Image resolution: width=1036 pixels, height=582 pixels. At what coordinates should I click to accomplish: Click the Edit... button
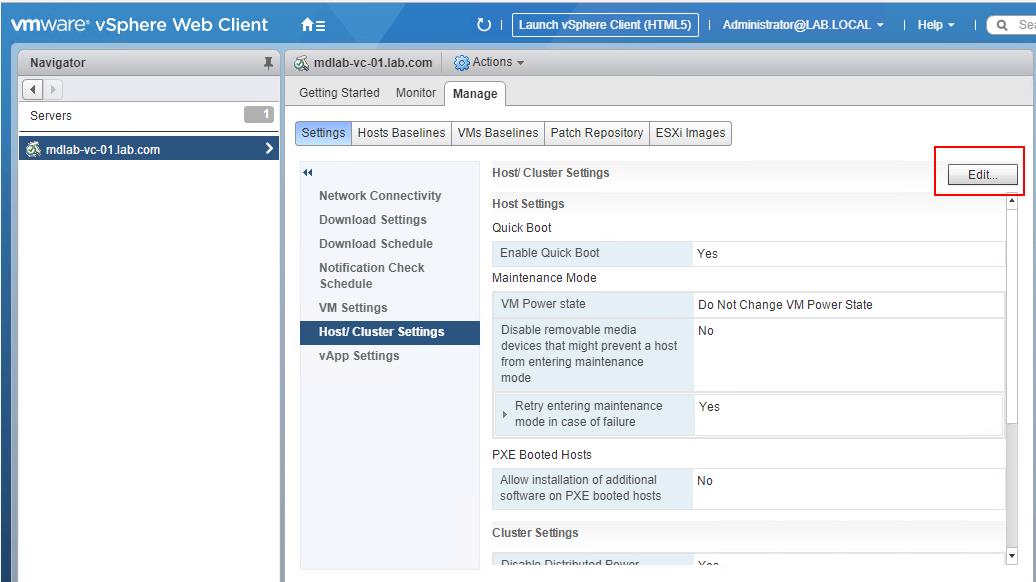click(982, 174)
